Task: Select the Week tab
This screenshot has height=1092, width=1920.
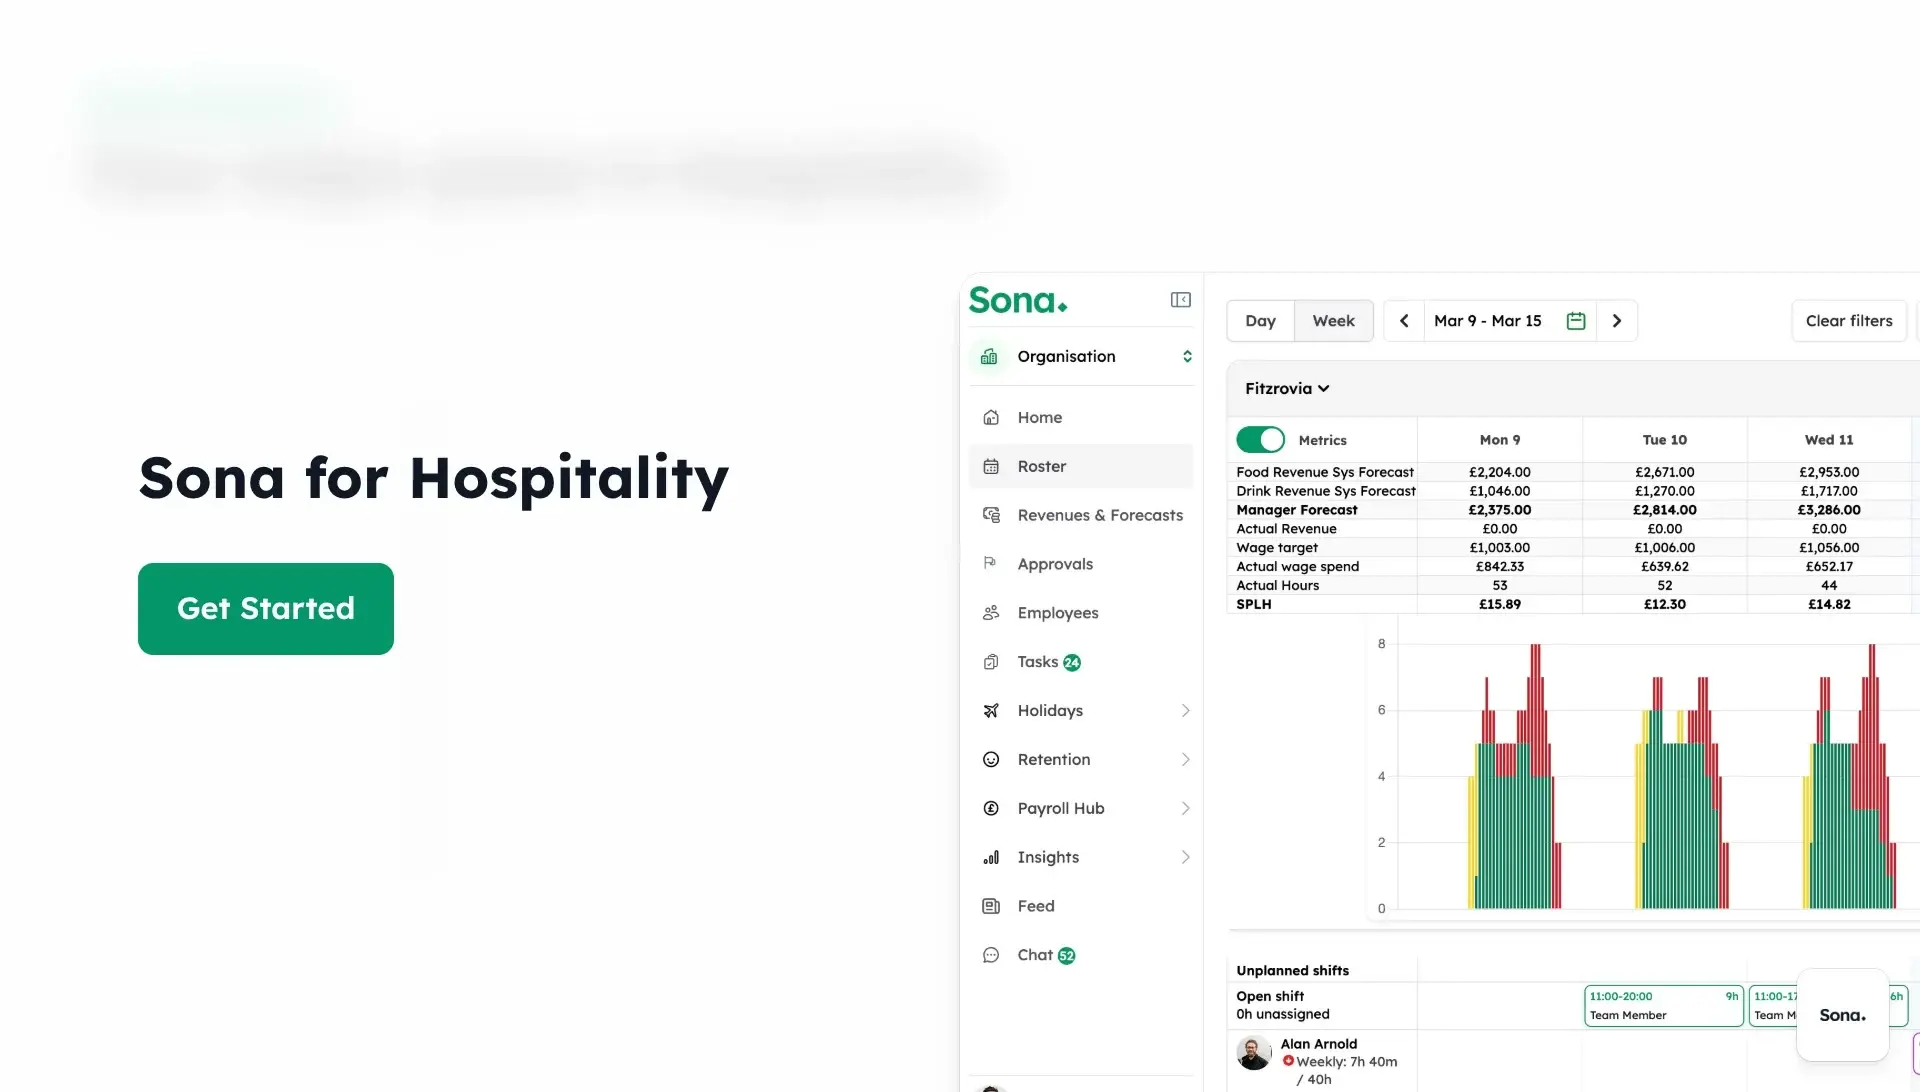Action: click(x=1333, y=320)
